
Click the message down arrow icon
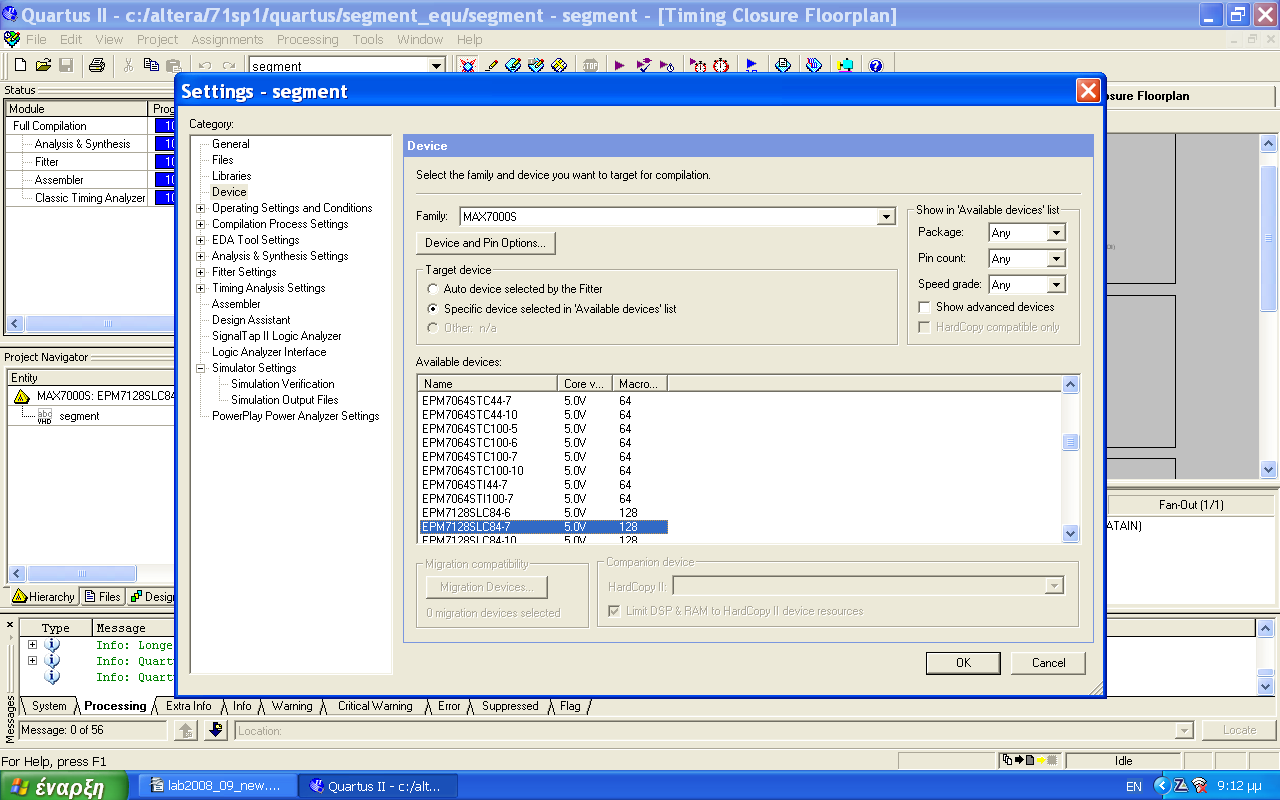tap(216, 731)
